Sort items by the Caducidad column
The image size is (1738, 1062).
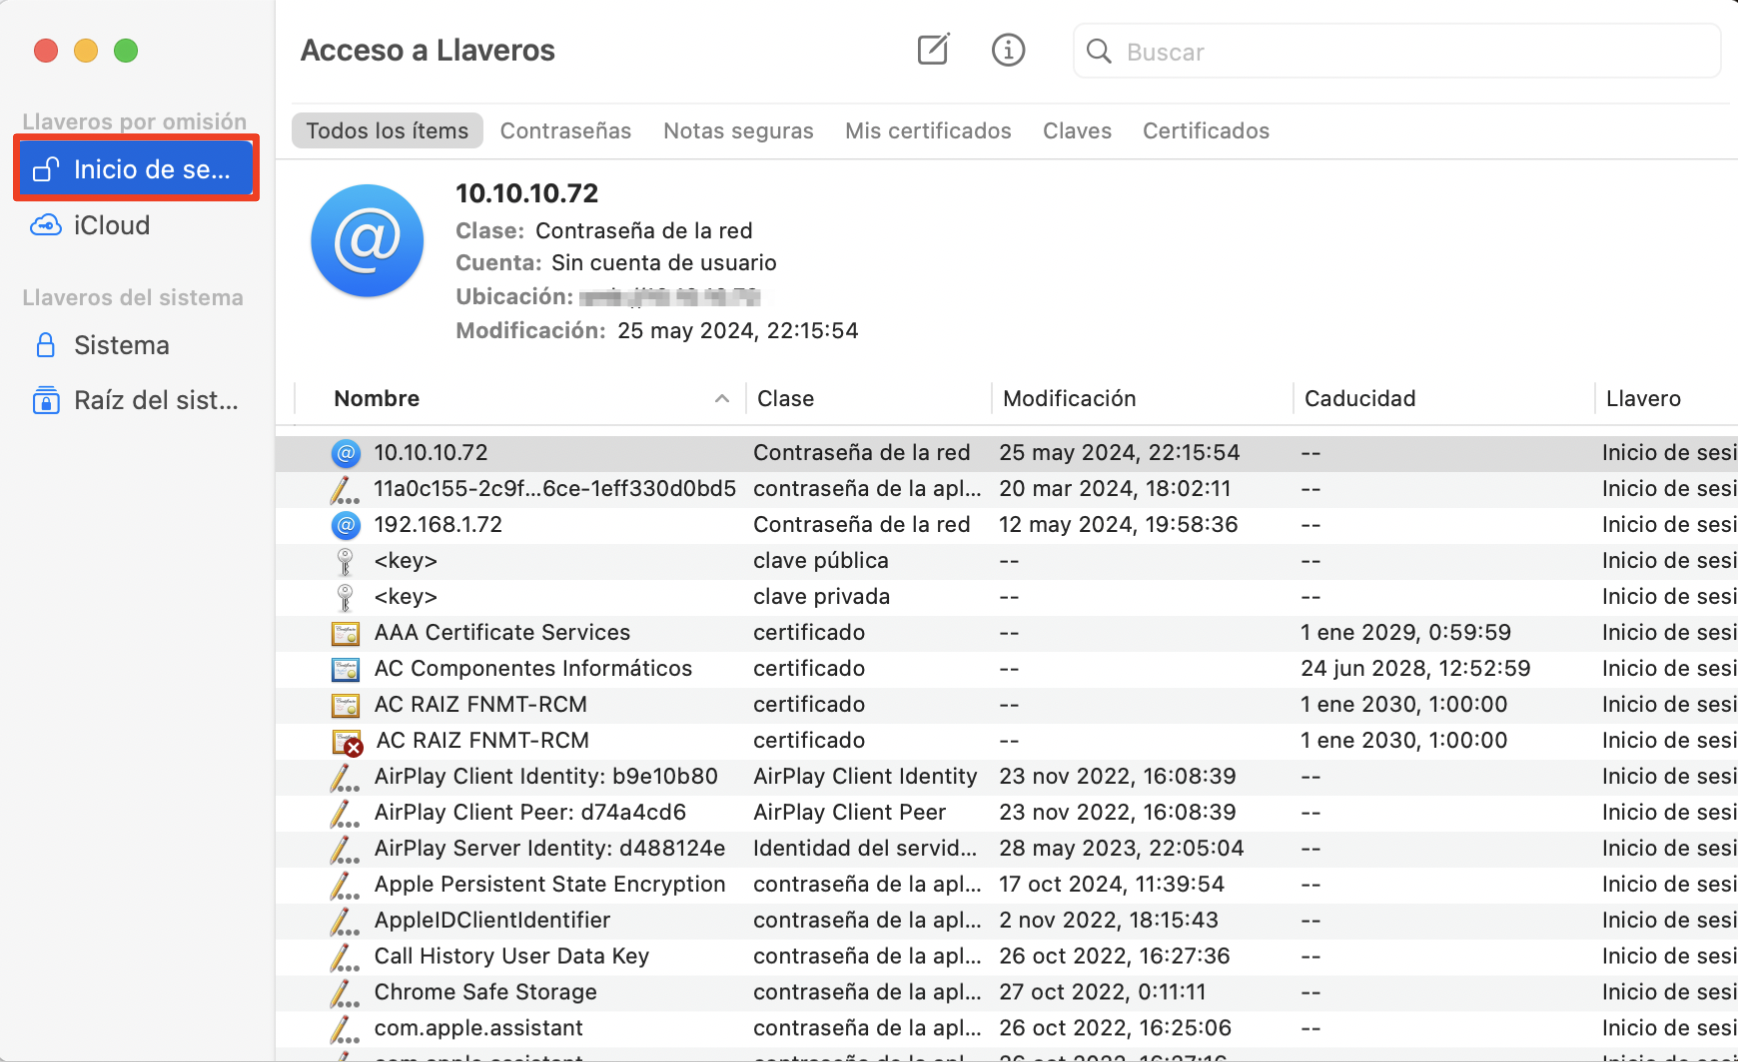[1360, 398]
